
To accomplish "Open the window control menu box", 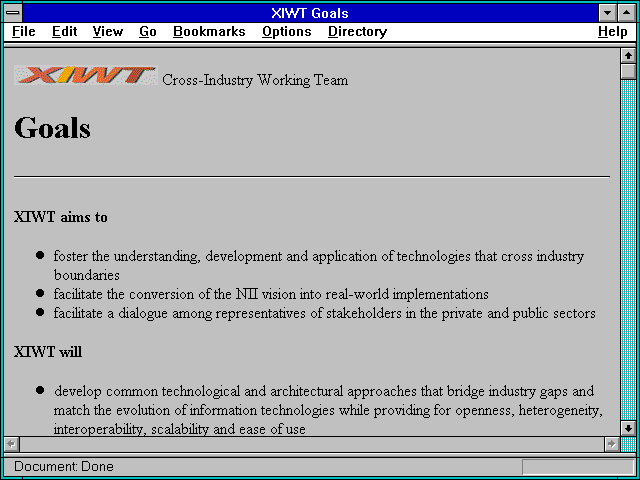I will point(13,13).
